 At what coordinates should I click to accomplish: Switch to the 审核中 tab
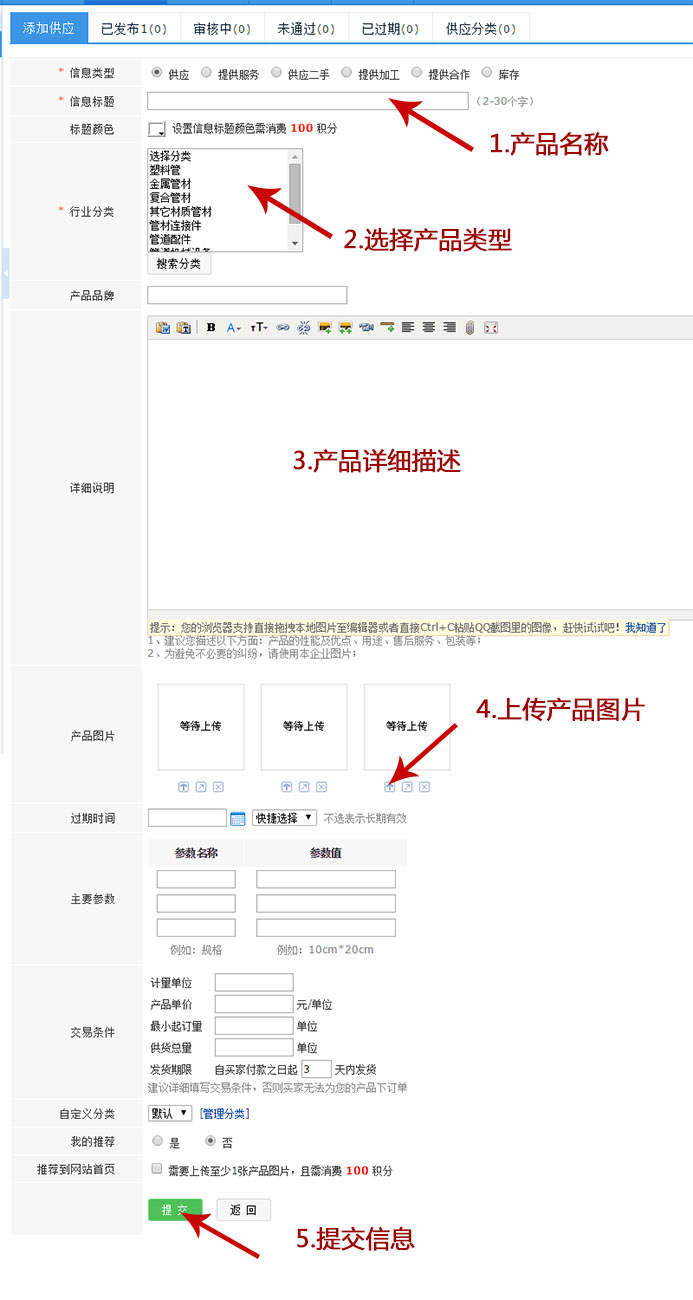[x=222, y=29]
